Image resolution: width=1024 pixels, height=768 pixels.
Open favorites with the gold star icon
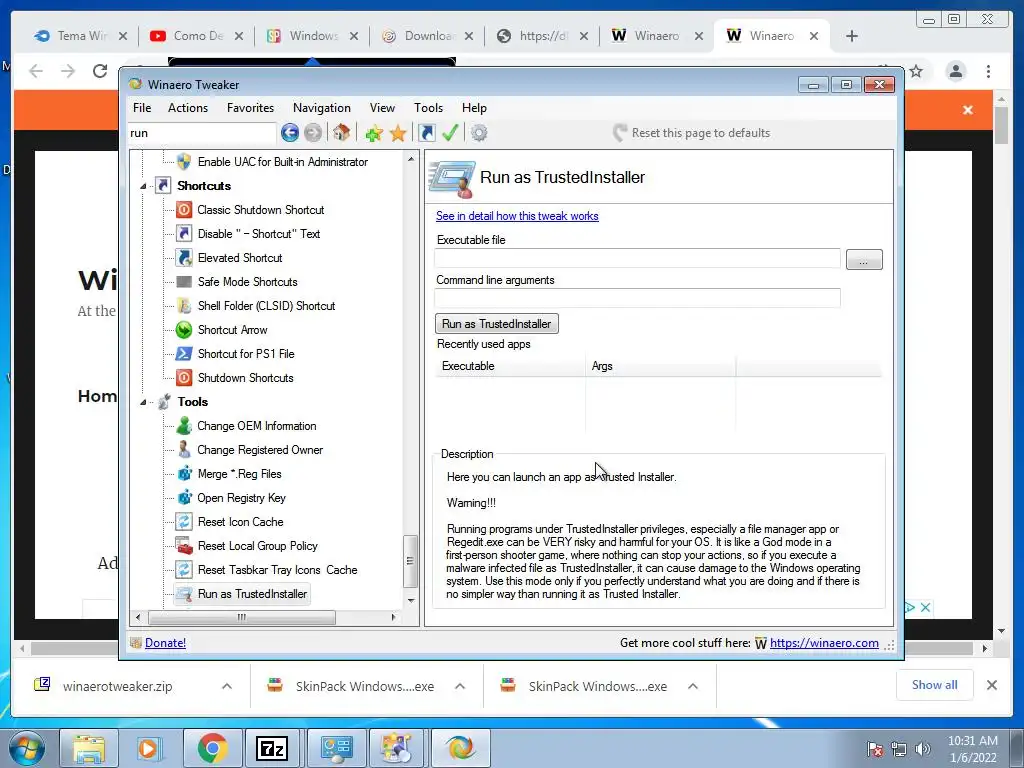pyautogui.click(x=398, y=134)
